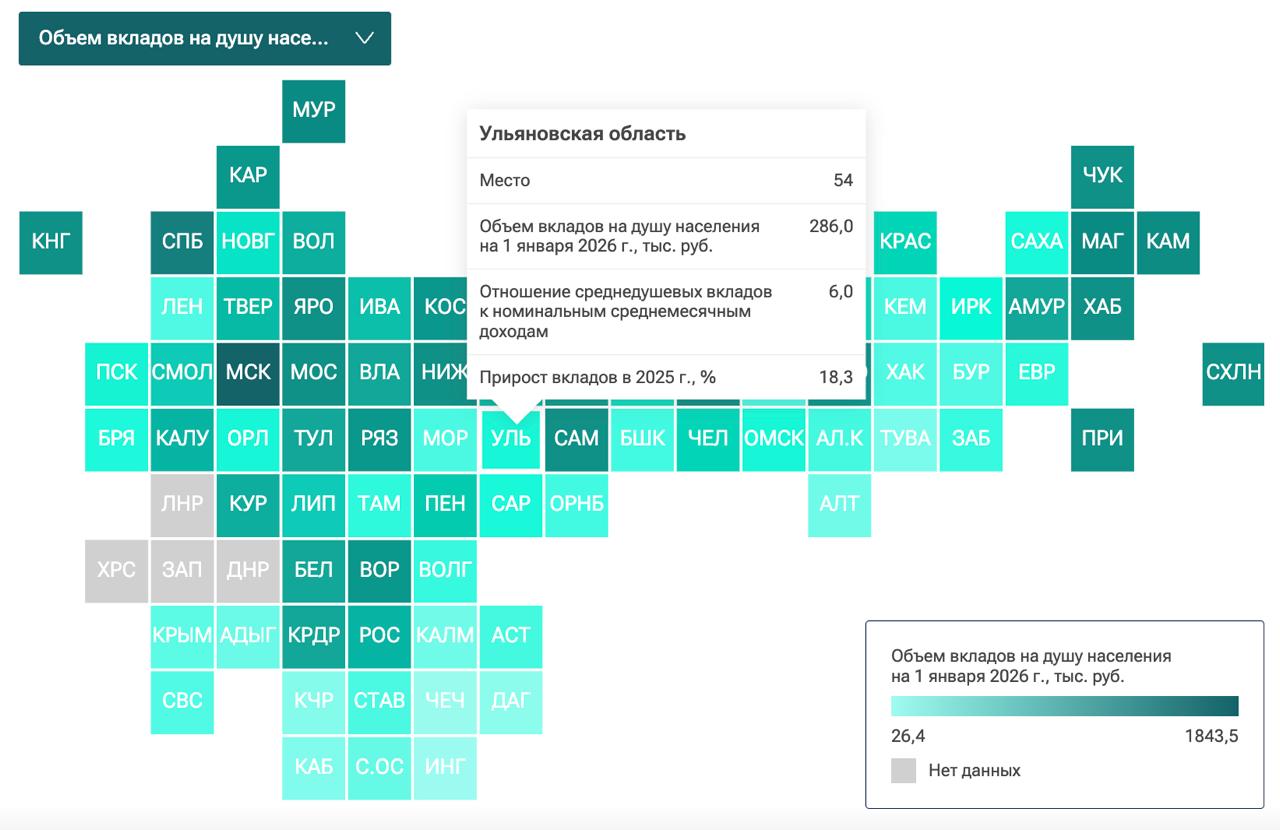Viewport: 1280px width, 830px height.
Task: Select the ТУВА region tile
Action: 905,438
